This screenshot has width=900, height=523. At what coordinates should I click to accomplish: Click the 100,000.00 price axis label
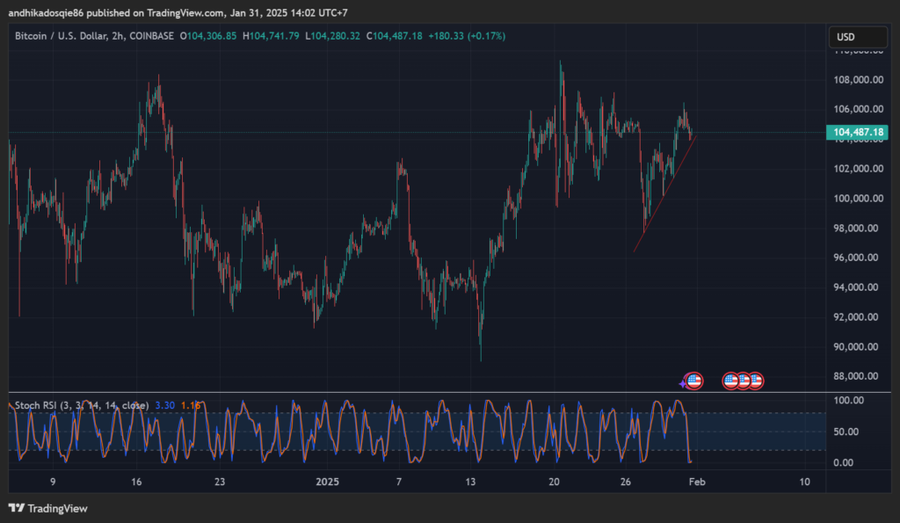(858, 199)
